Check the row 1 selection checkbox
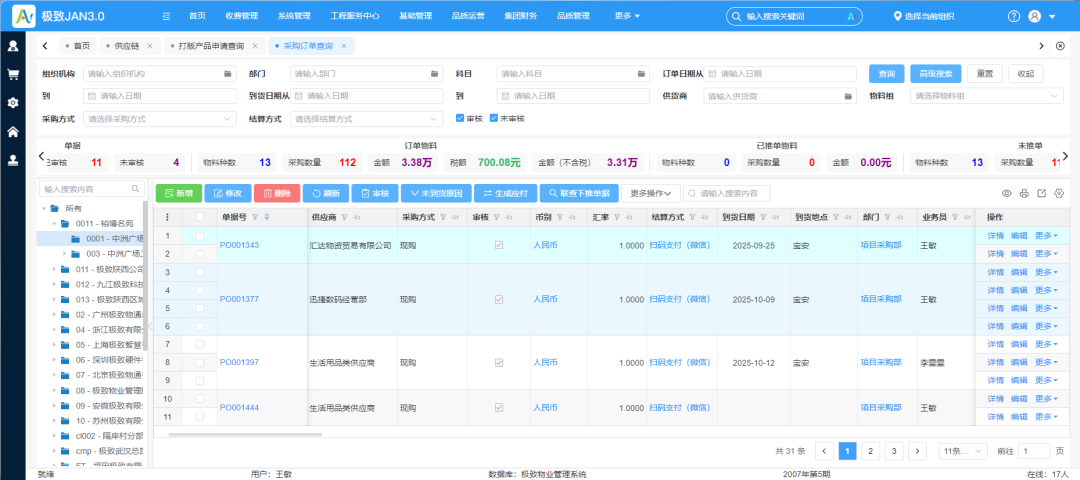Image resolution: width=1080 pixels, height=480 pixels. coord(200,236)
